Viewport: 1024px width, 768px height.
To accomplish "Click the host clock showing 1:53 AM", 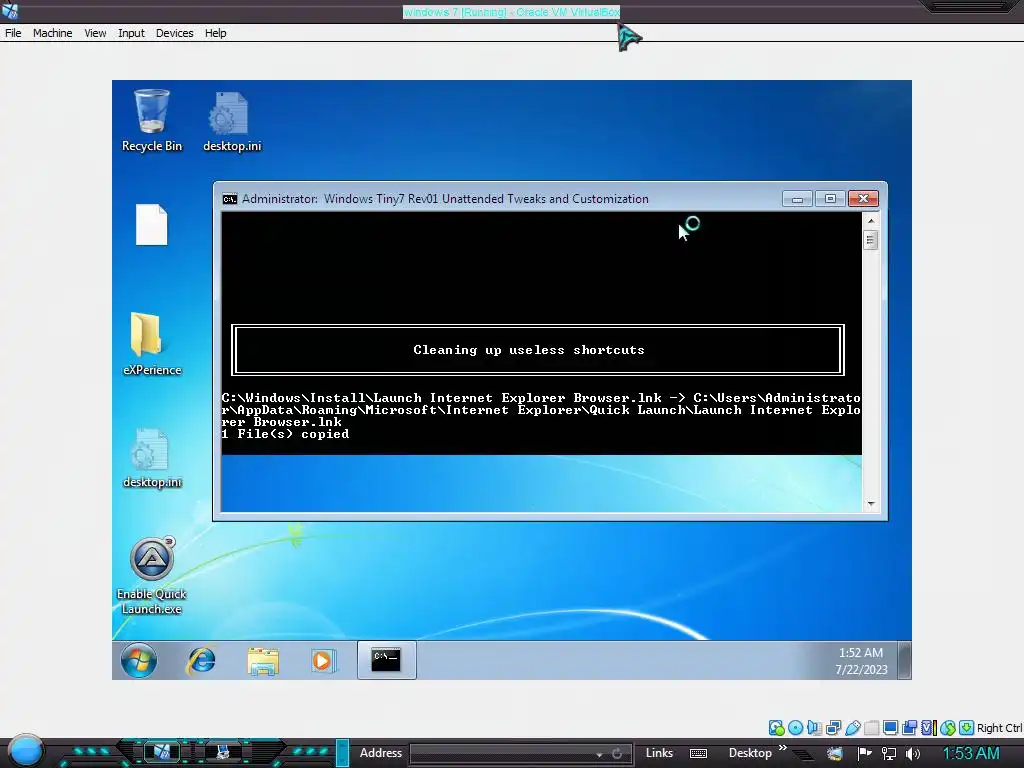I will [971, 753].
